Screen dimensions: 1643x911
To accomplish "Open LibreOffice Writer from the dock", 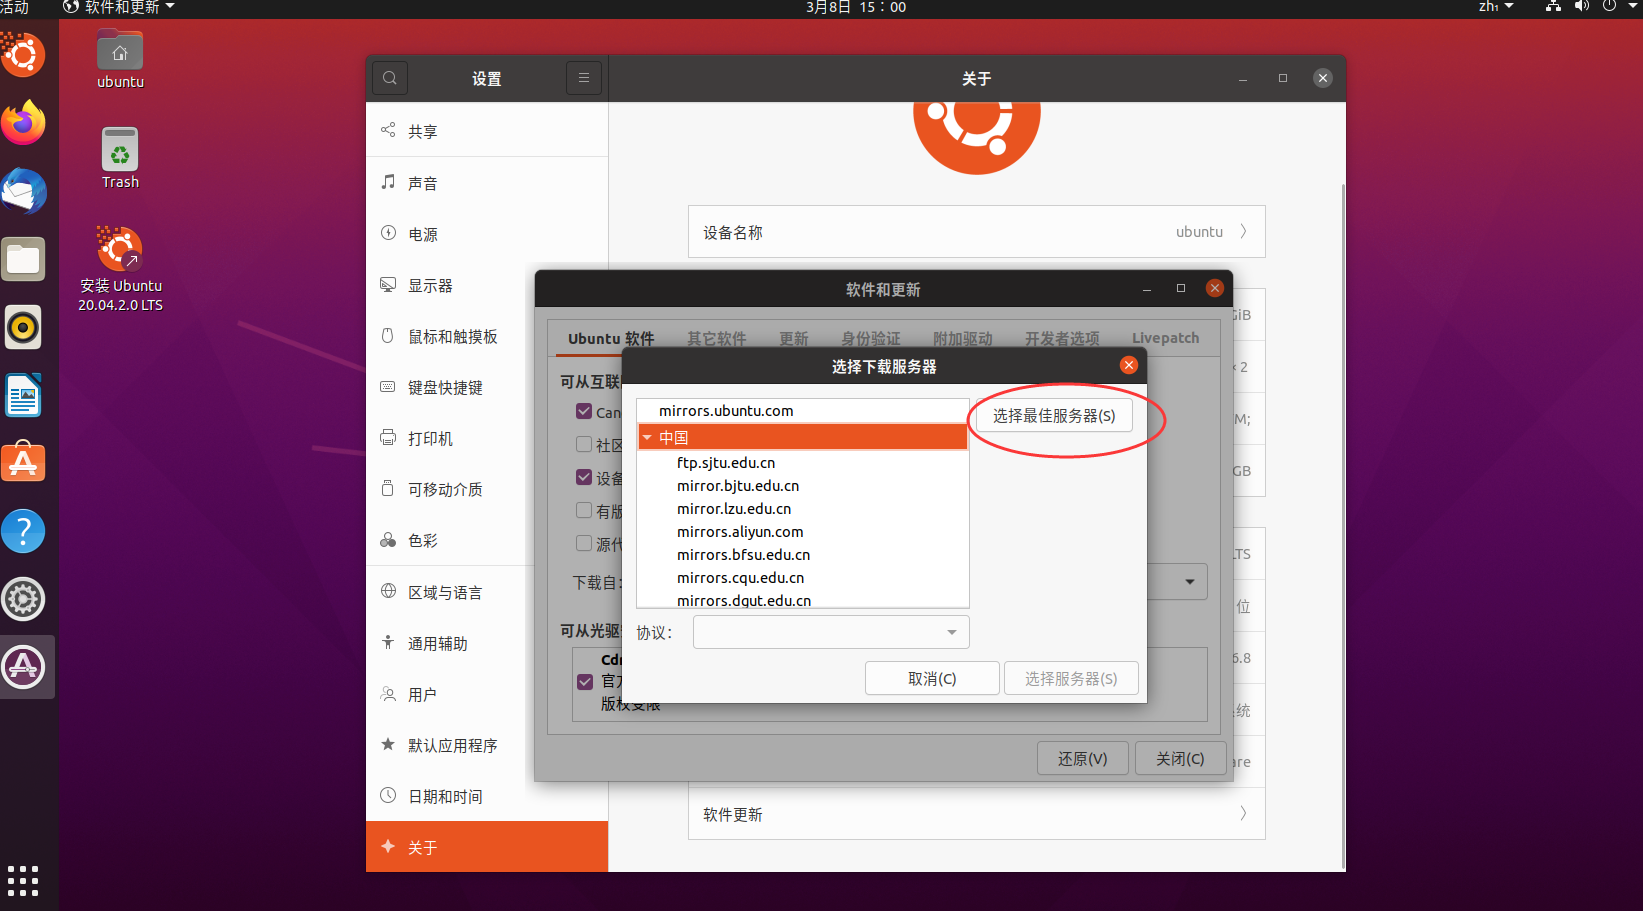I will [x=23, y=395].
